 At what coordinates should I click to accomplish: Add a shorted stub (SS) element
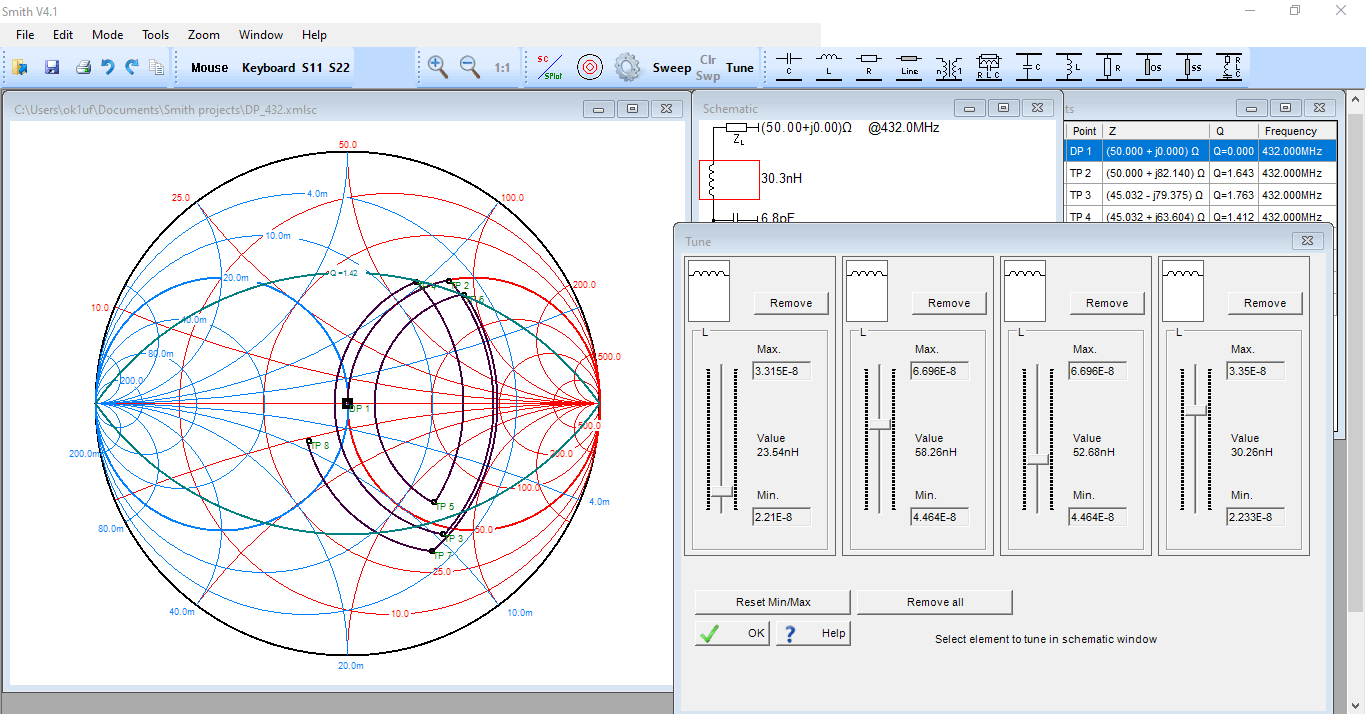[x=1189, y=67]
